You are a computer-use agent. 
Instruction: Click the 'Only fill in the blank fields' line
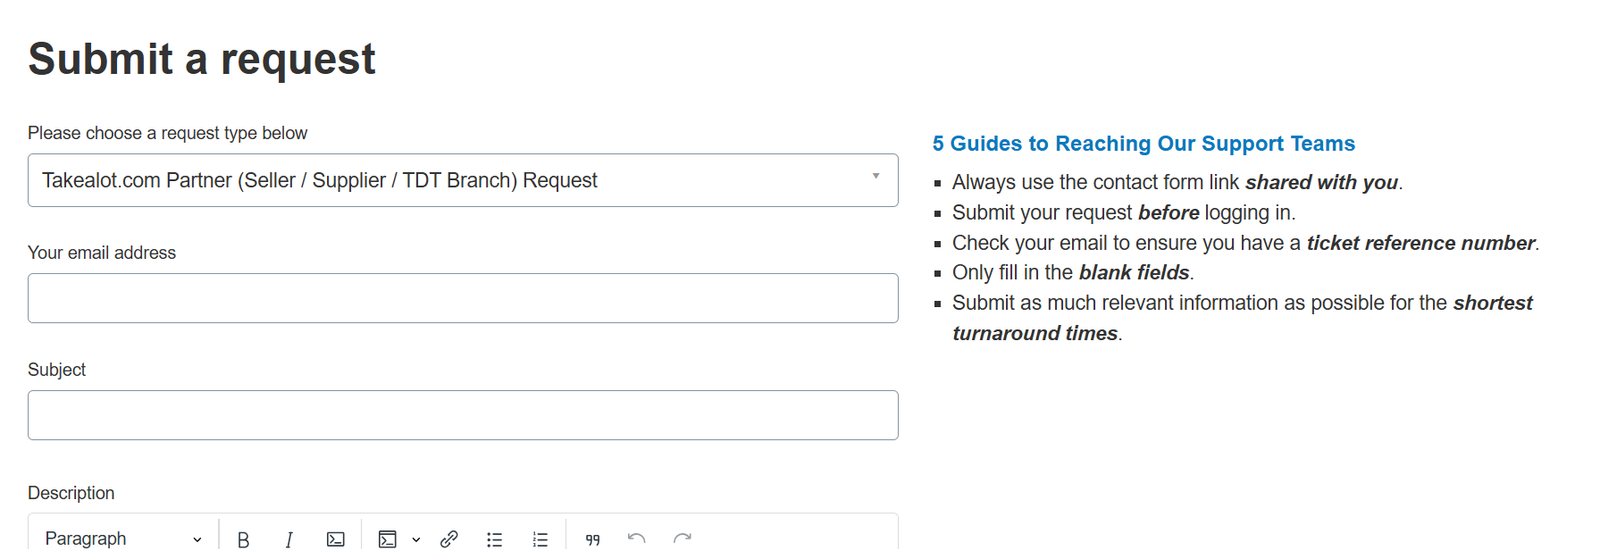(1073, 273)
